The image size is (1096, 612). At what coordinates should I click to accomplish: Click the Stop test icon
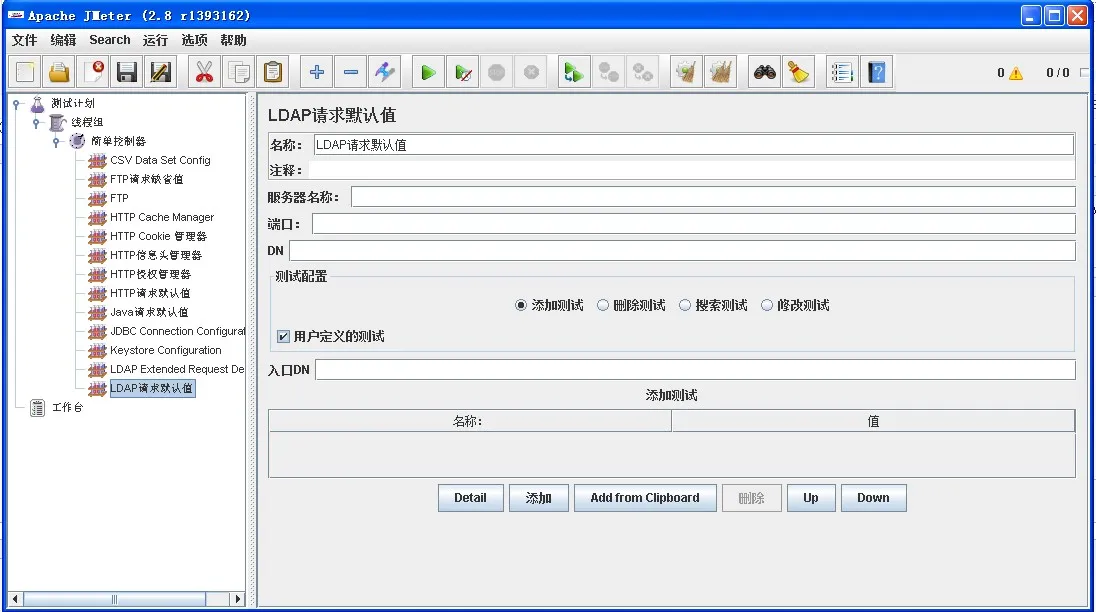[496, 72]
